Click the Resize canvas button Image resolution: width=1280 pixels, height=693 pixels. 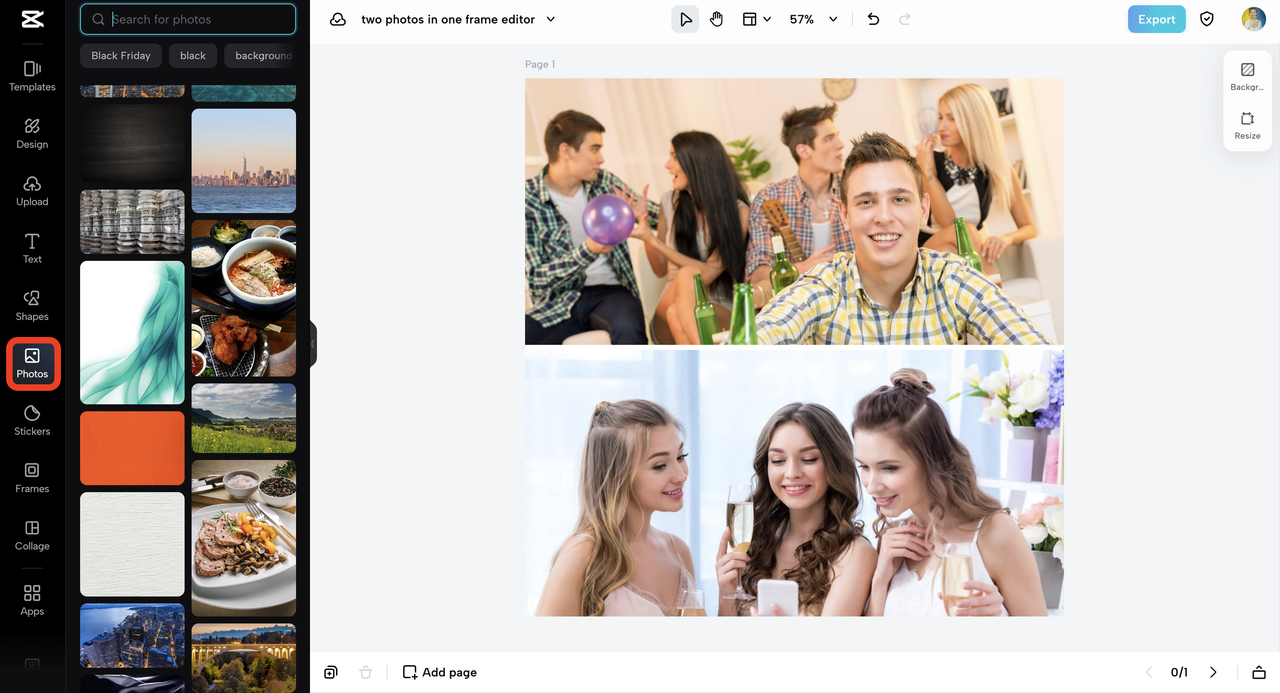(1247, 125)
